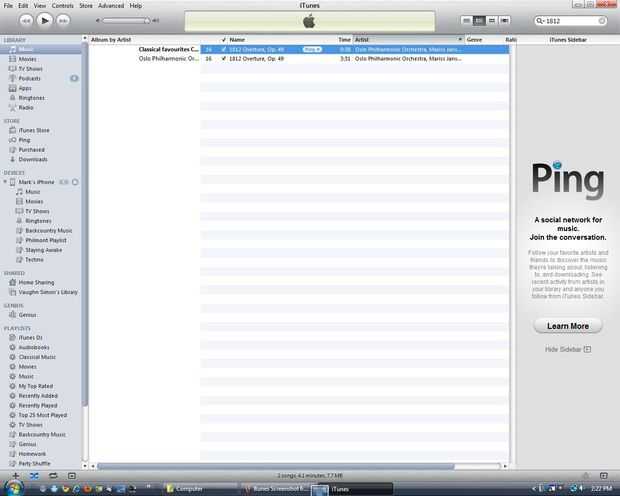Open Top 25 Most Played playlist
Viewport: 620px width, 496px height.
[41, 415]
